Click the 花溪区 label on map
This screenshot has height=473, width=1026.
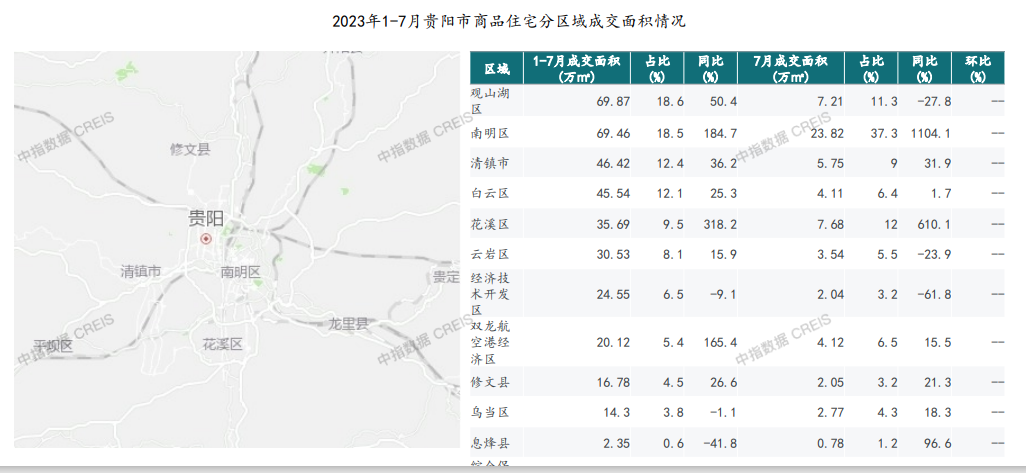pyautogui.click(x=222, y=344)
